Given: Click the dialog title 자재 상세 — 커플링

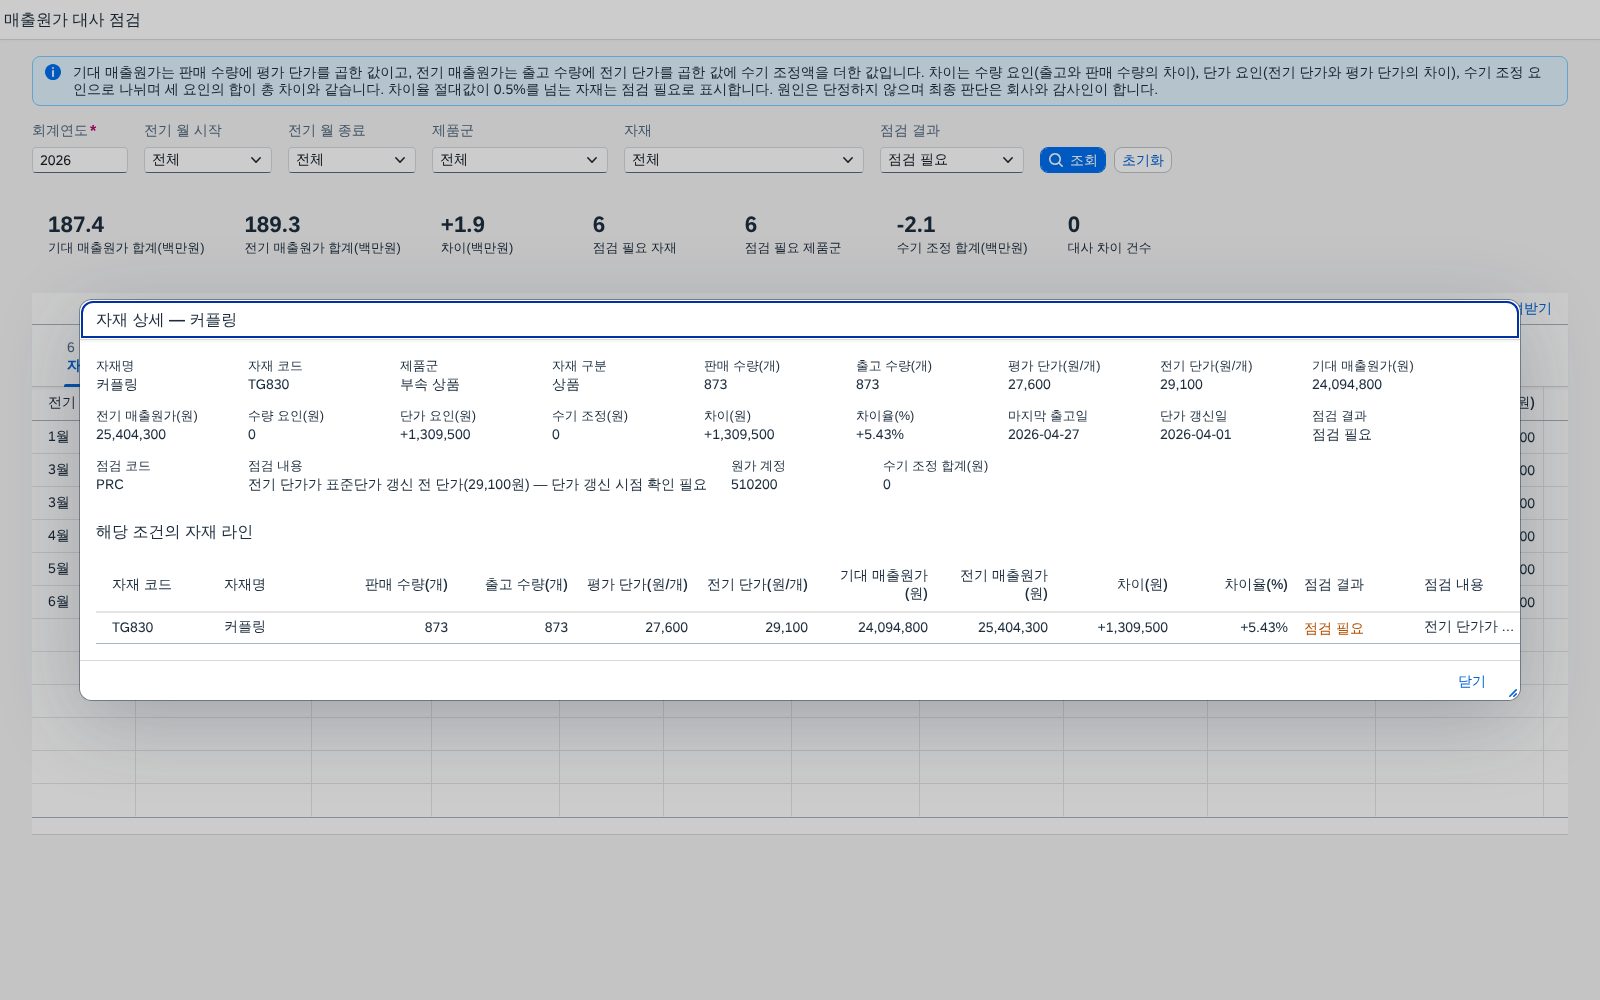Looking at the screenshot, I should [x=166, y=320].
